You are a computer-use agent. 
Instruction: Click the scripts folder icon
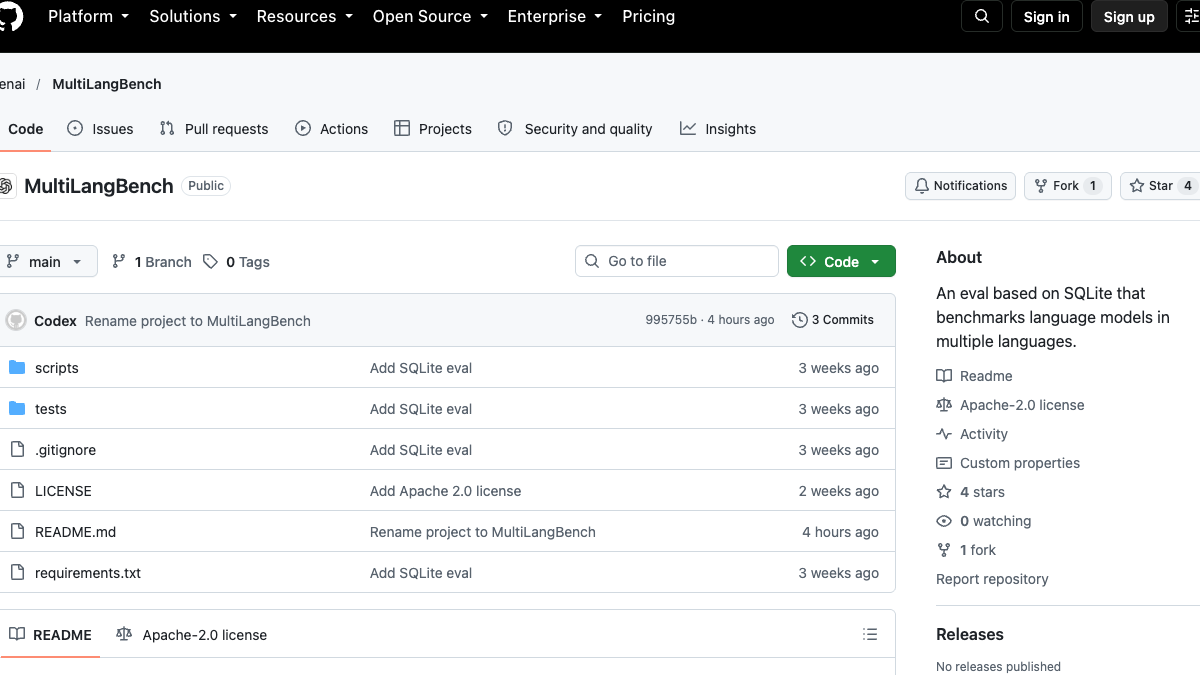tap(17, 368)
